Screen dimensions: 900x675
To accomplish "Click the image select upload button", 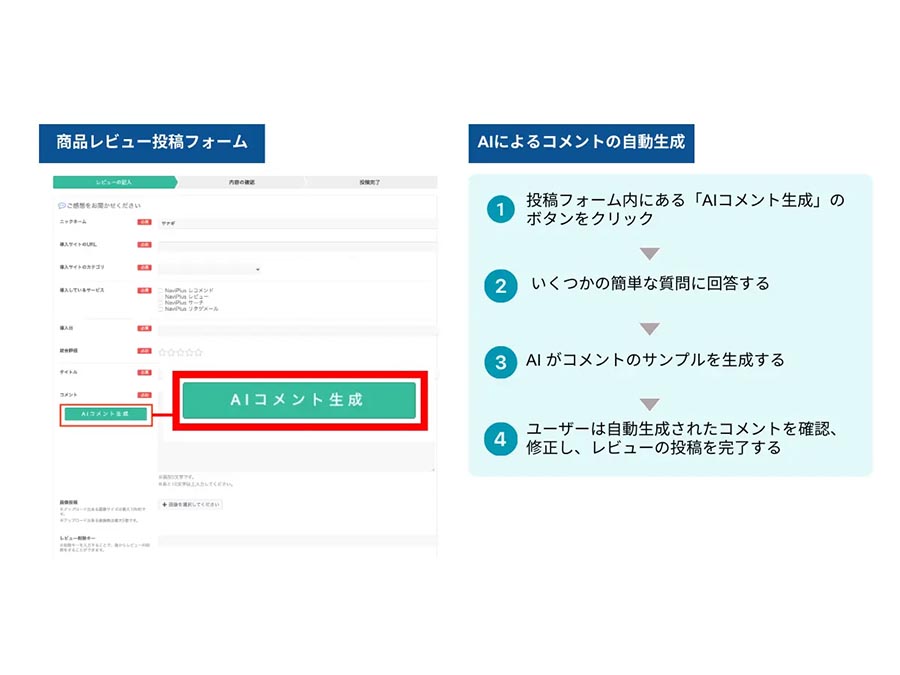I will [x=191, y=505].
